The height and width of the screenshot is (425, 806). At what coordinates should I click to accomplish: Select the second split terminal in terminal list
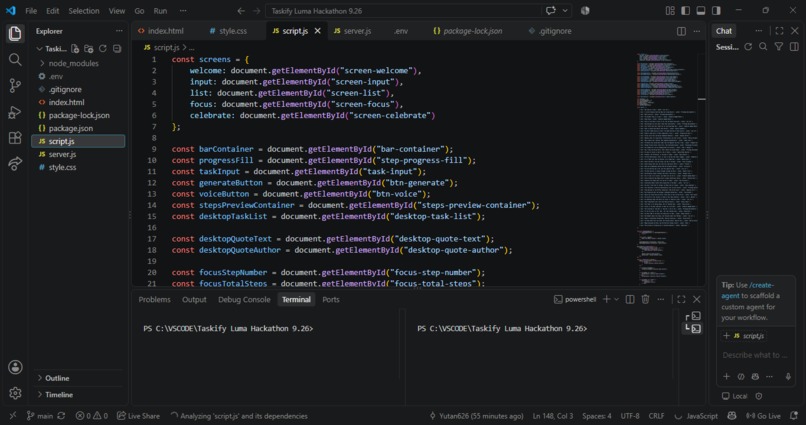[x=692, y=328]
